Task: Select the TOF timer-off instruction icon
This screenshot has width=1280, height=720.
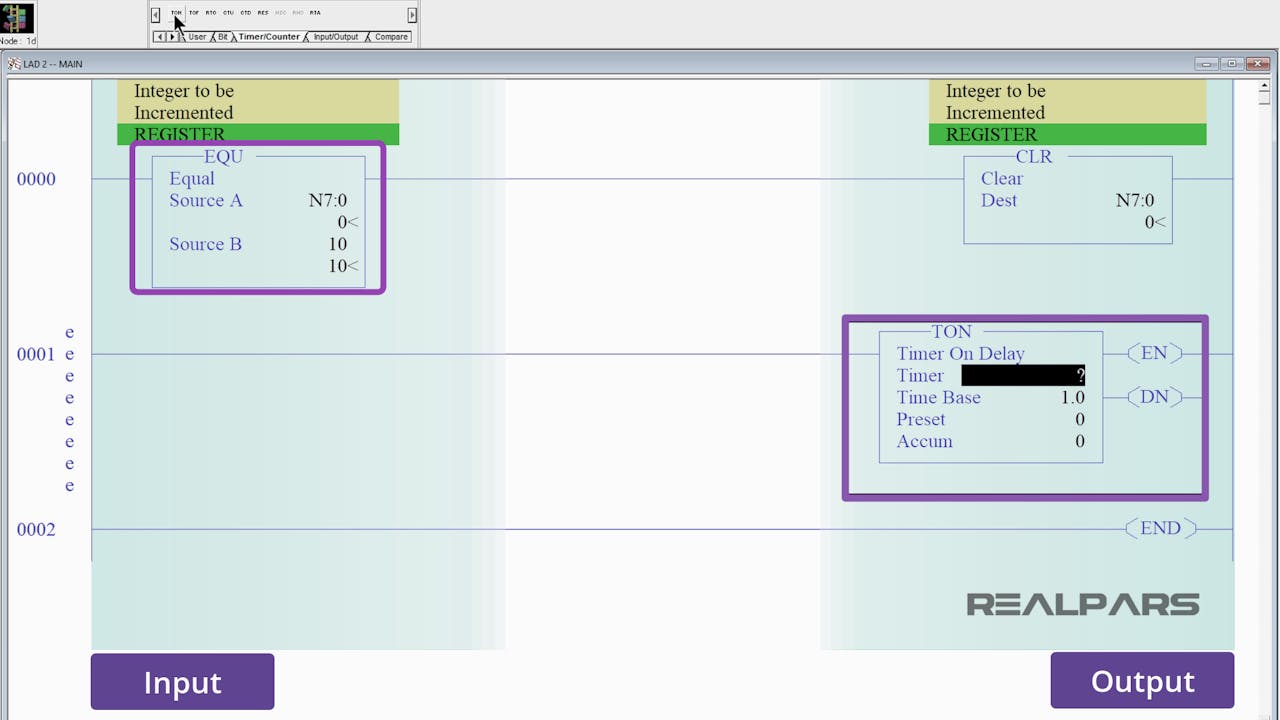Action: tap(194, 13)
